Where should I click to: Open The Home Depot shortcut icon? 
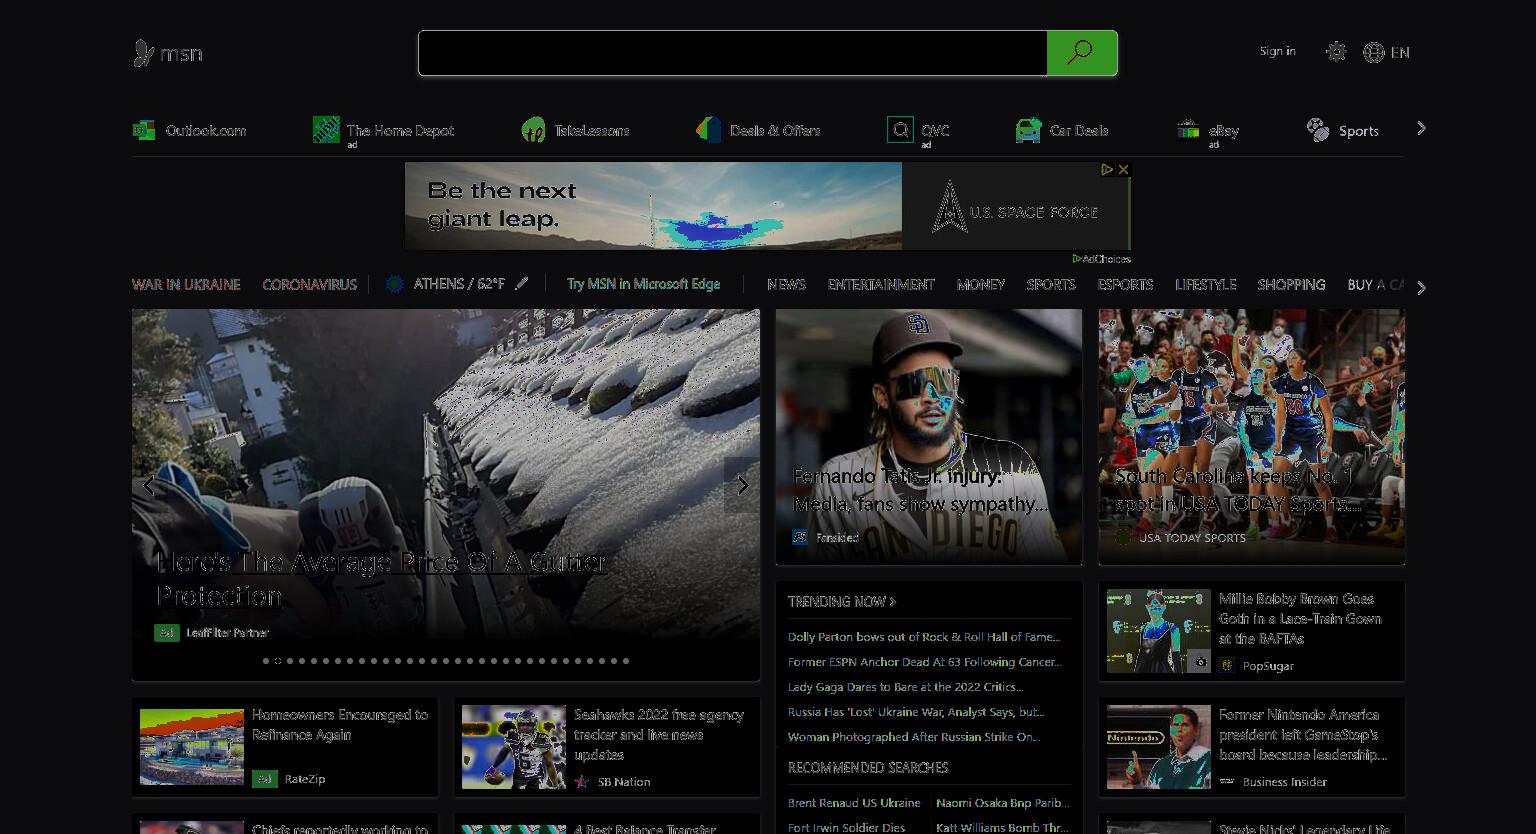[x=326, y=130]
